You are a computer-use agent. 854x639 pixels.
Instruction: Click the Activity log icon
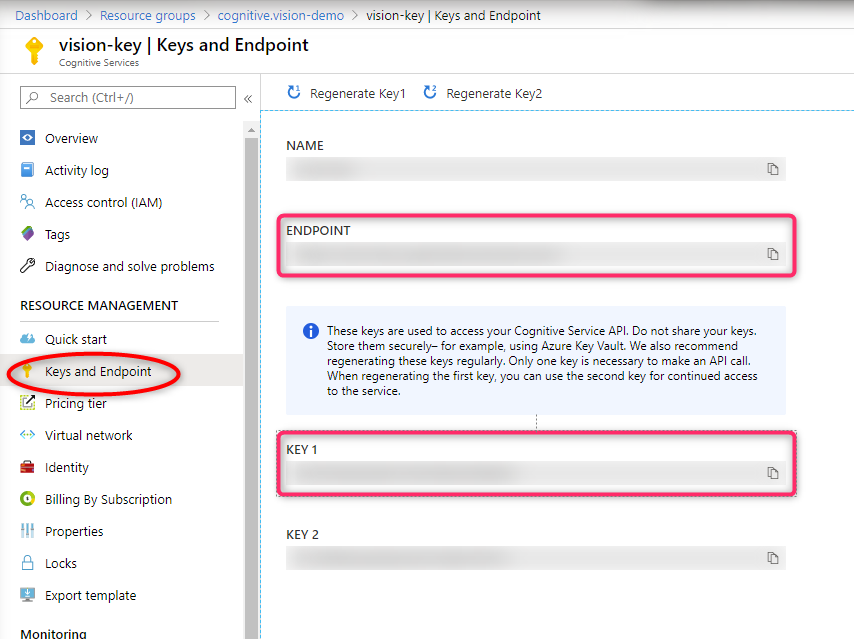point(27,170)
